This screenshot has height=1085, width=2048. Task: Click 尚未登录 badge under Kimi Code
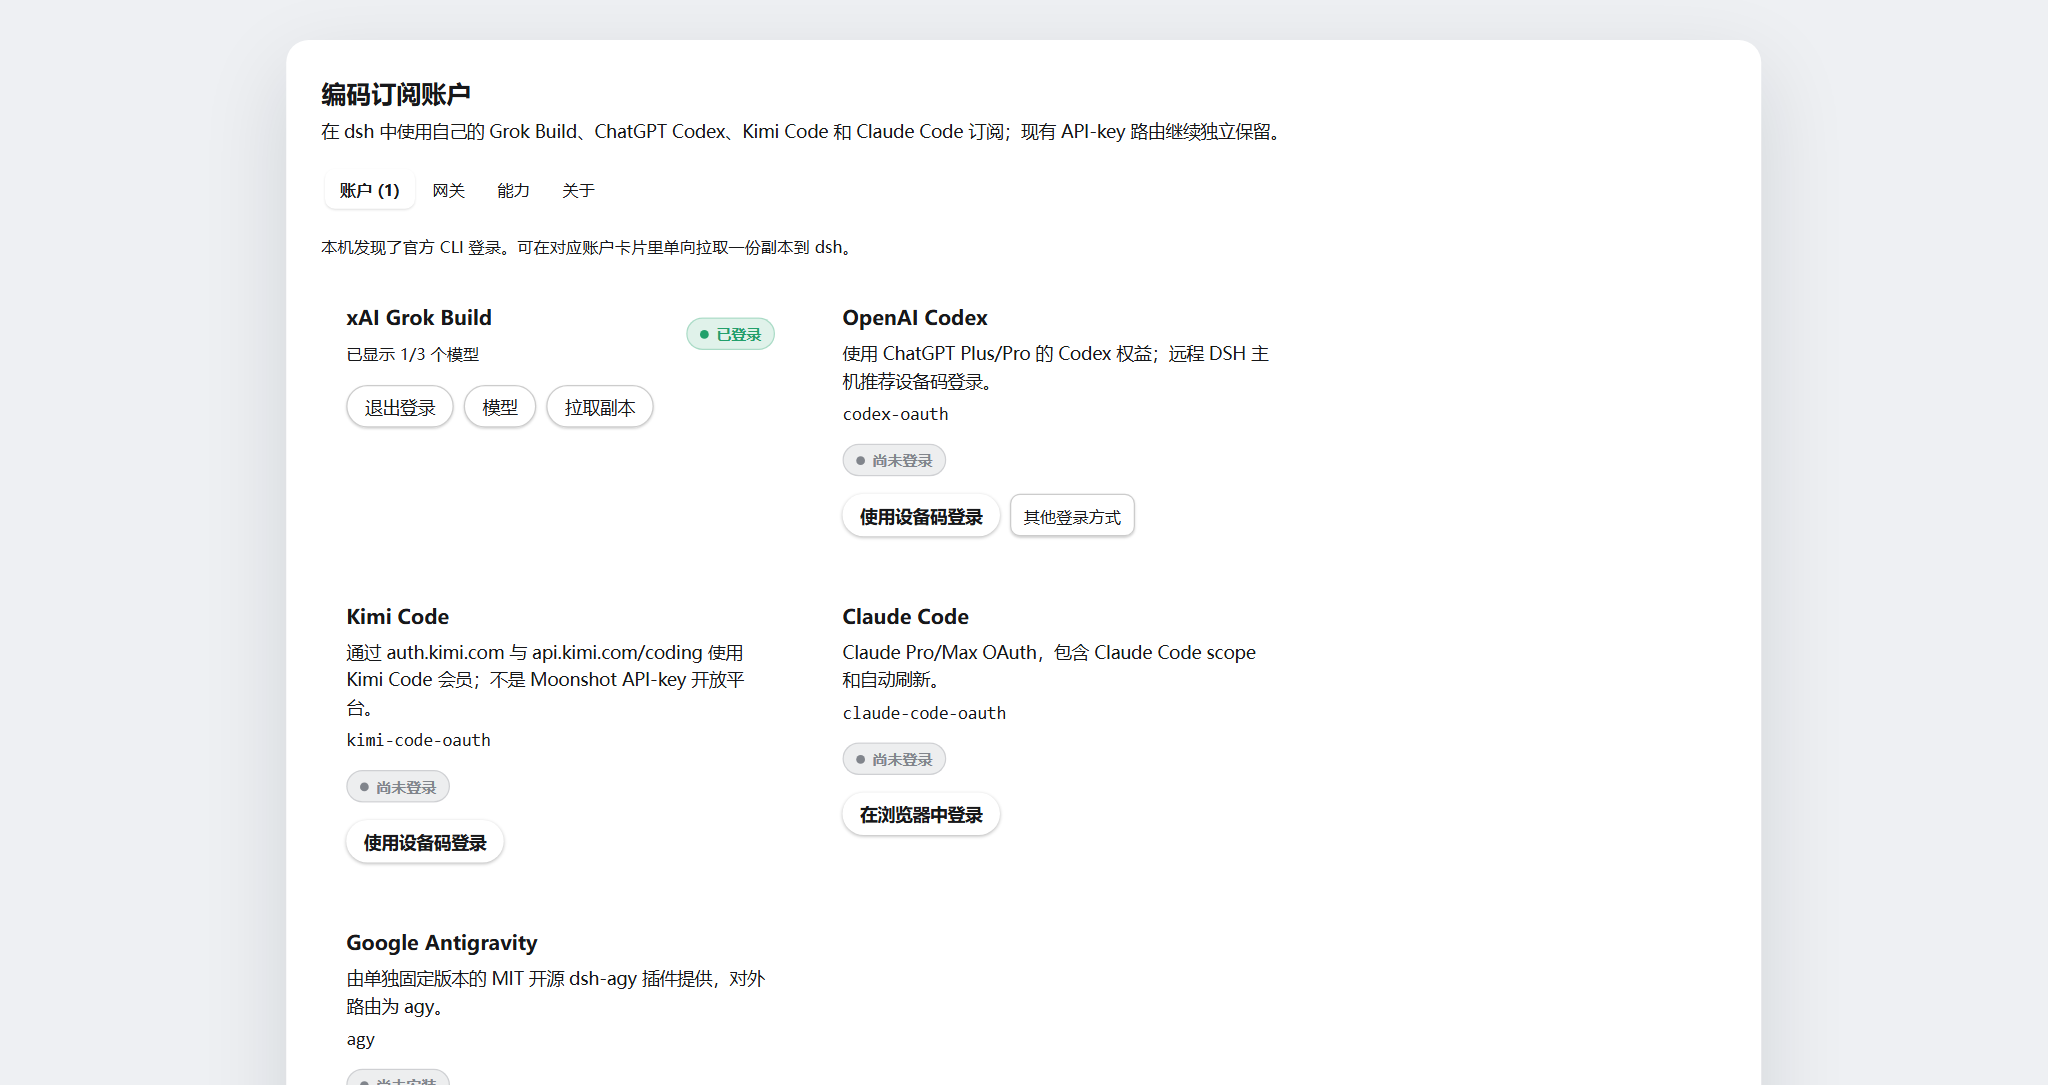(x=398, y=787)
